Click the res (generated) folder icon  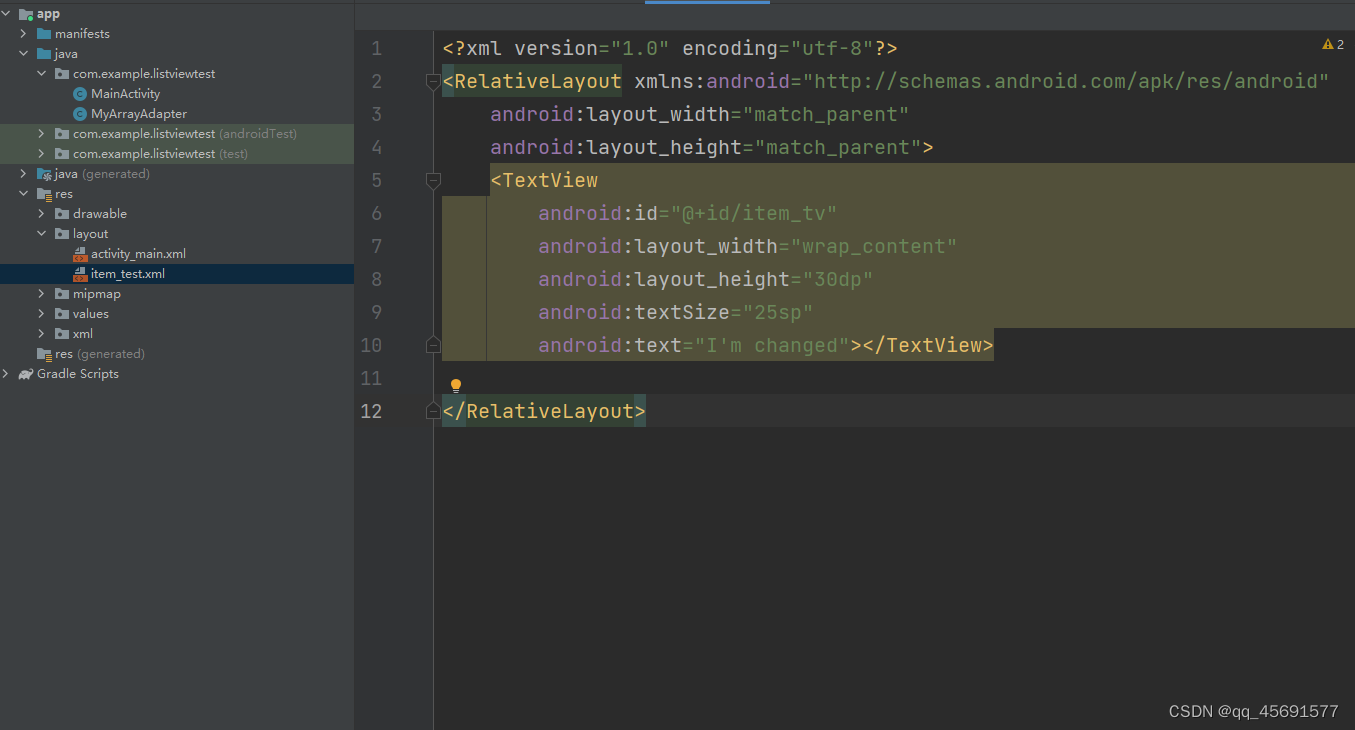[44, 354]
